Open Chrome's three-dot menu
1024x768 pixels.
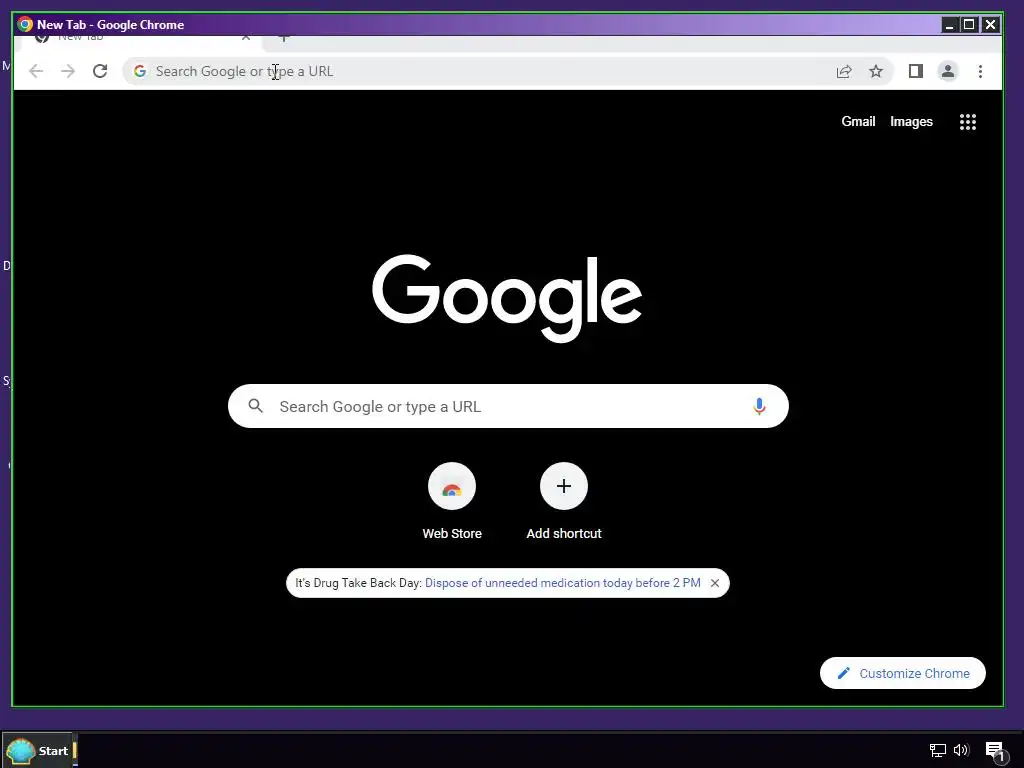coord(980,71)
